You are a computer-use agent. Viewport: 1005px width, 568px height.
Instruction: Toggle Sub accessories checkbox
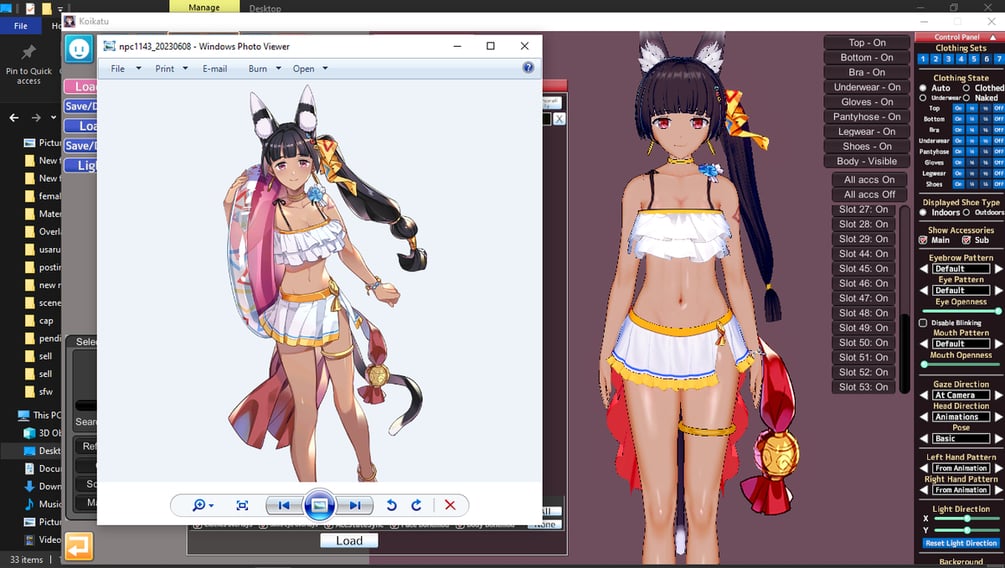[x=966, y=240]
